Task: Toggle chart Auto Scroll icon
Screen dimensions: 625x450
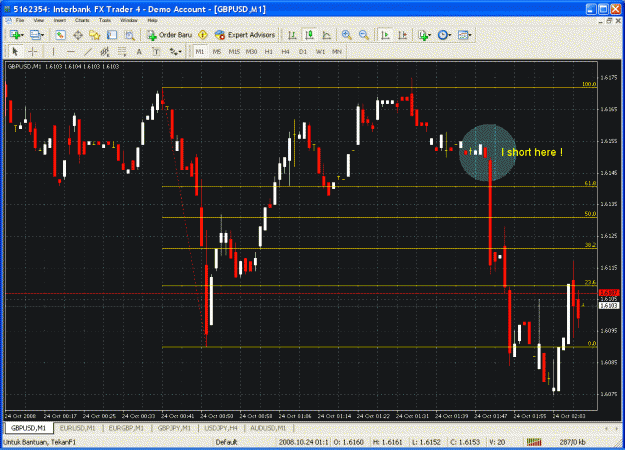Action: tap(385, 35)
